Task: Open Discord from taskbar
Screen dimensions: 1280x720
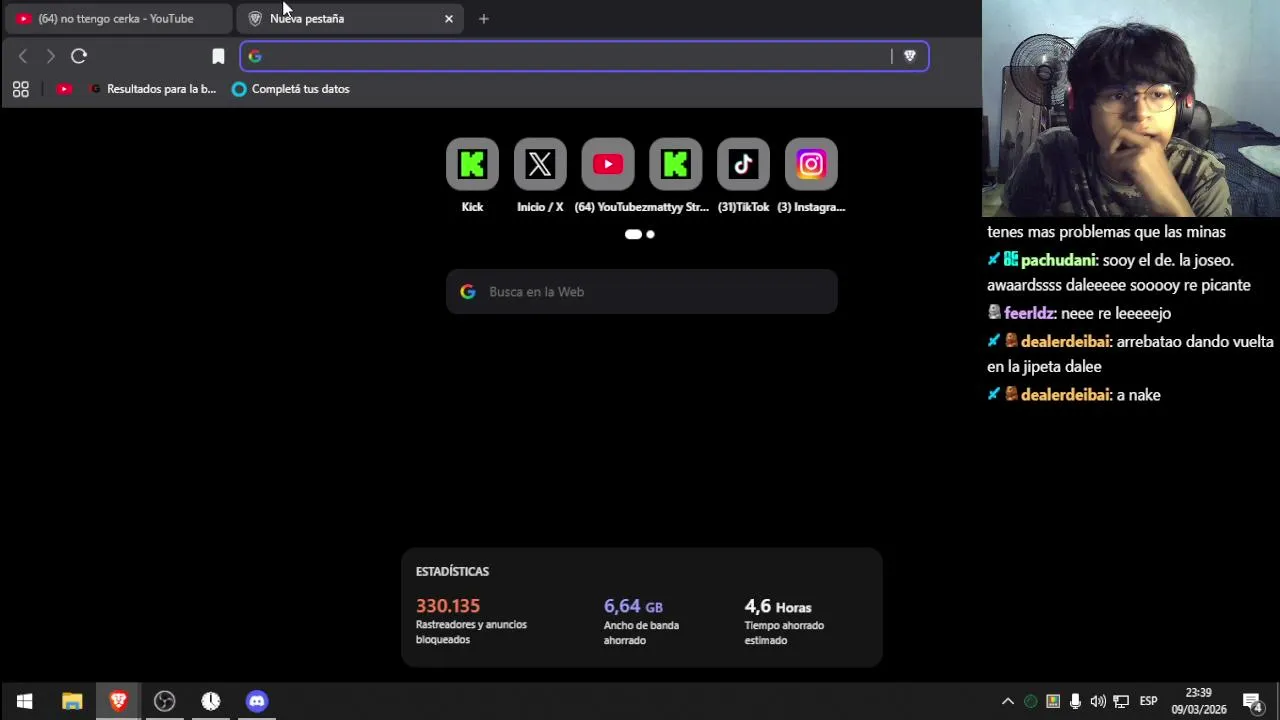Action: (257, 701)
